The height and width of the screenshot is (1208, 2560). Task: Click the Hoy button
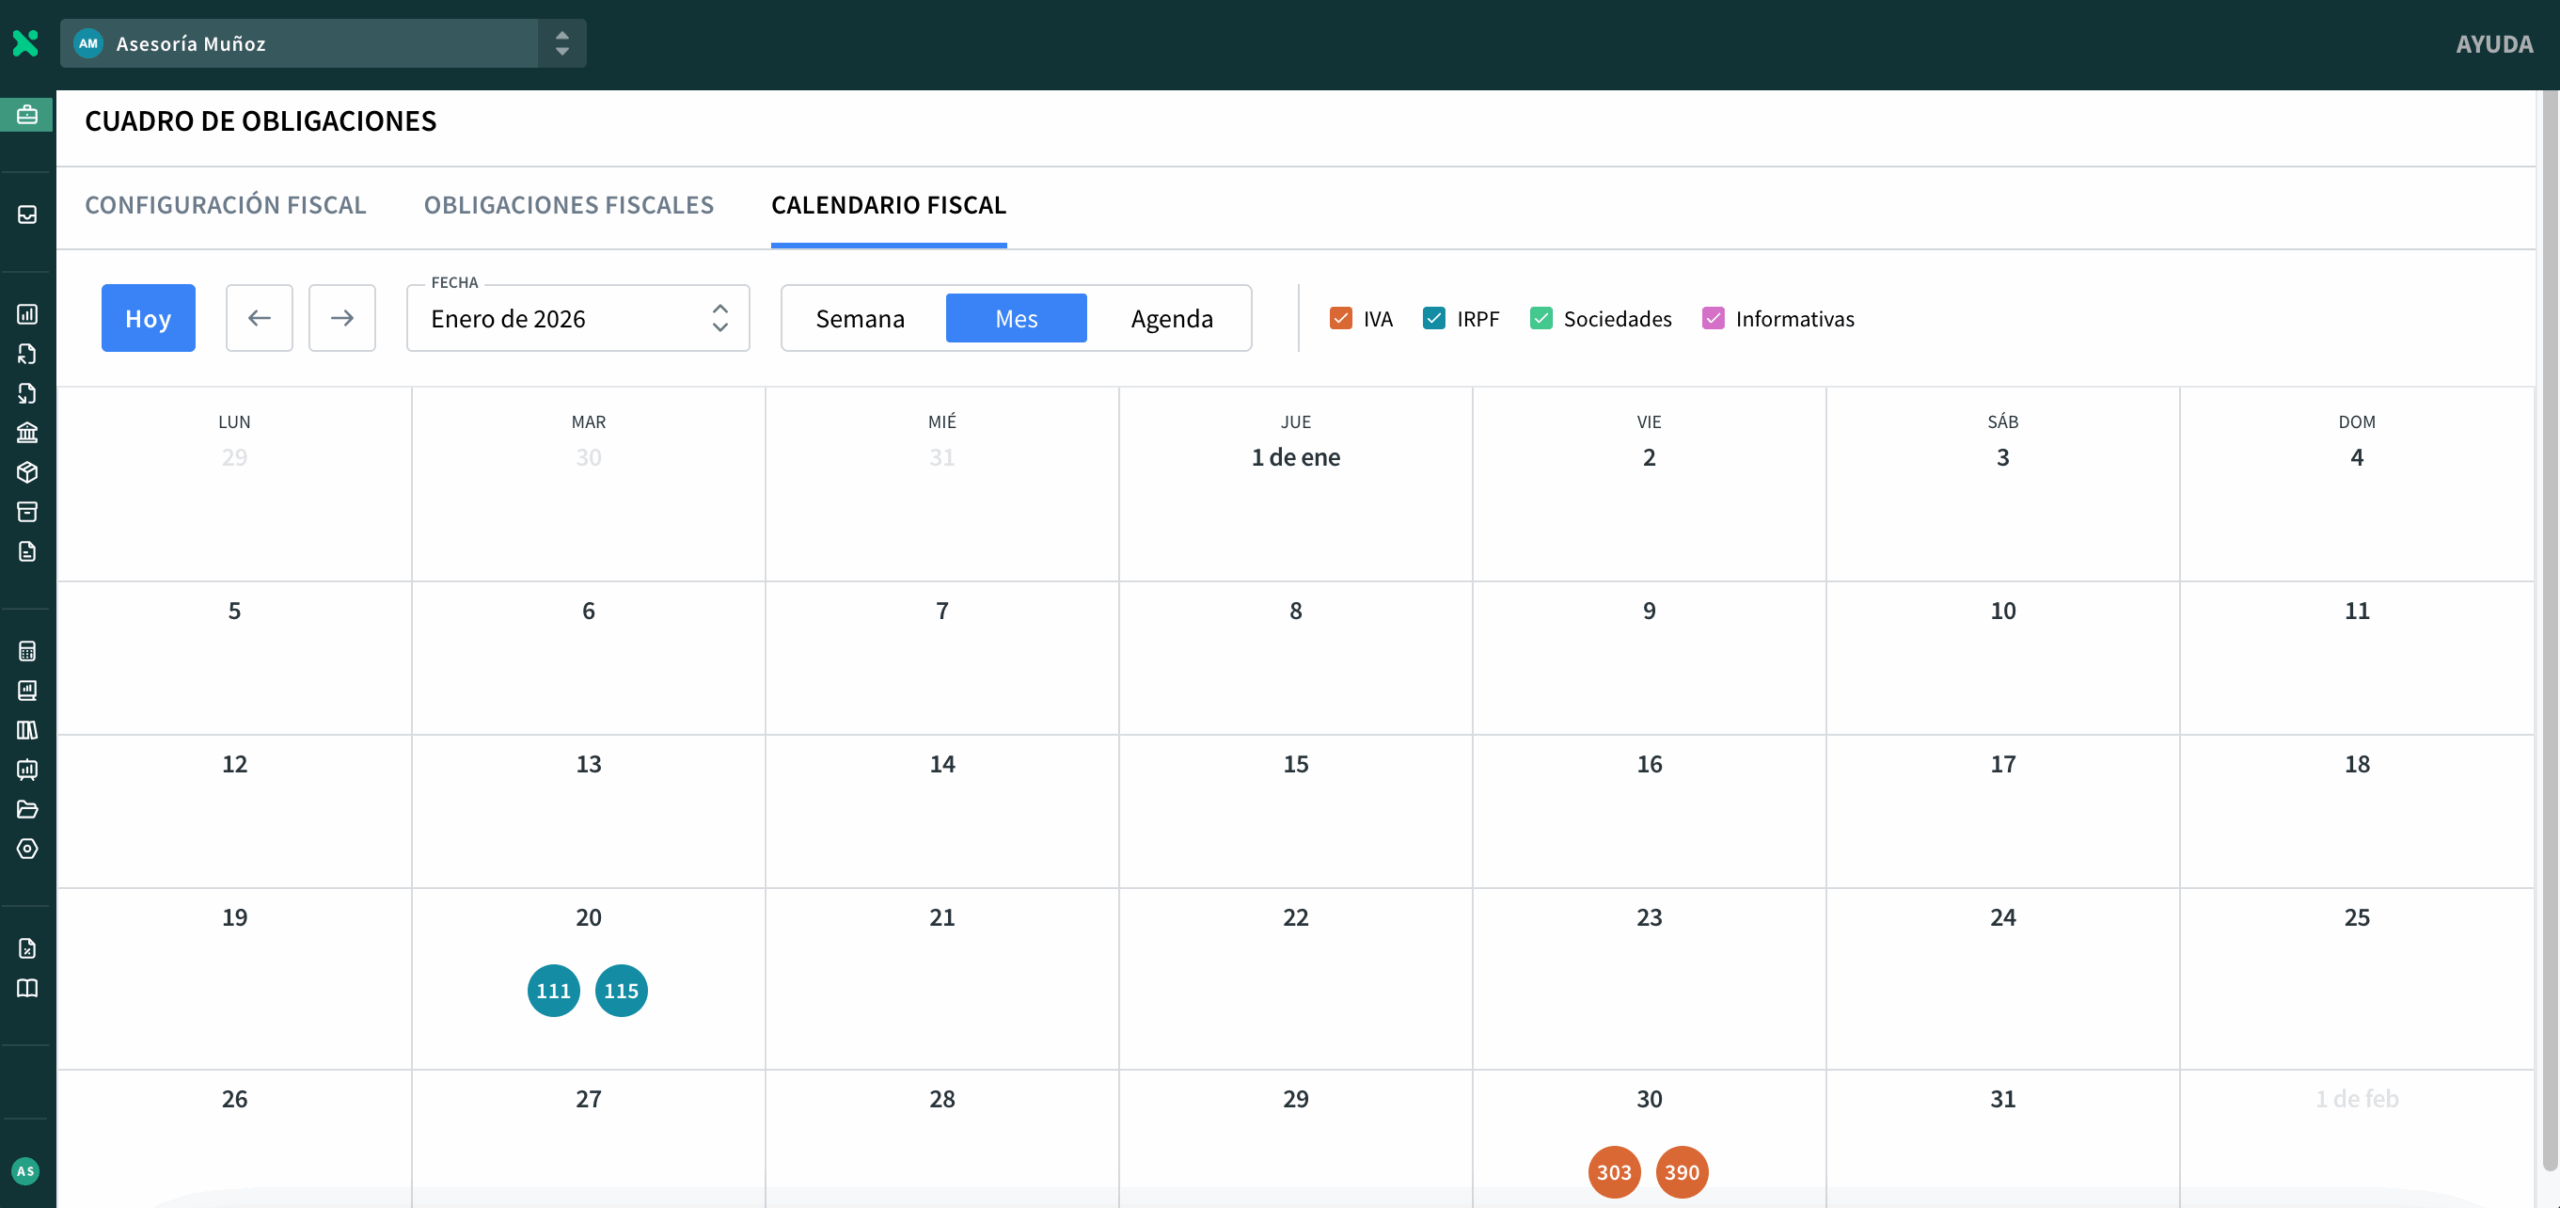pyautogui.click(x=148, y=318)
